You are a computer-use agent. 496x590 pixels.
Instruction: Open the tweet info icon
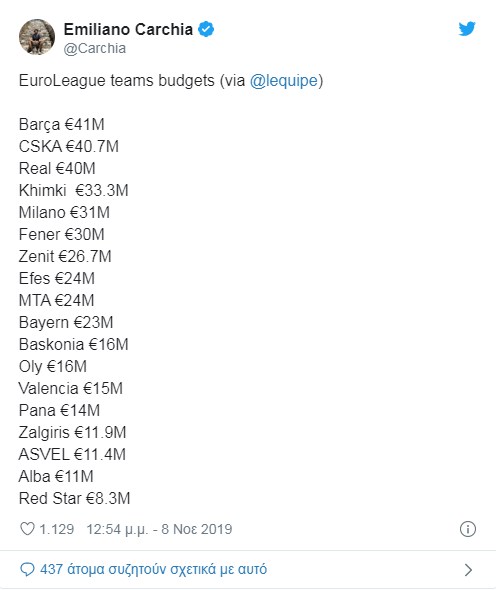(x=468, y=529)
